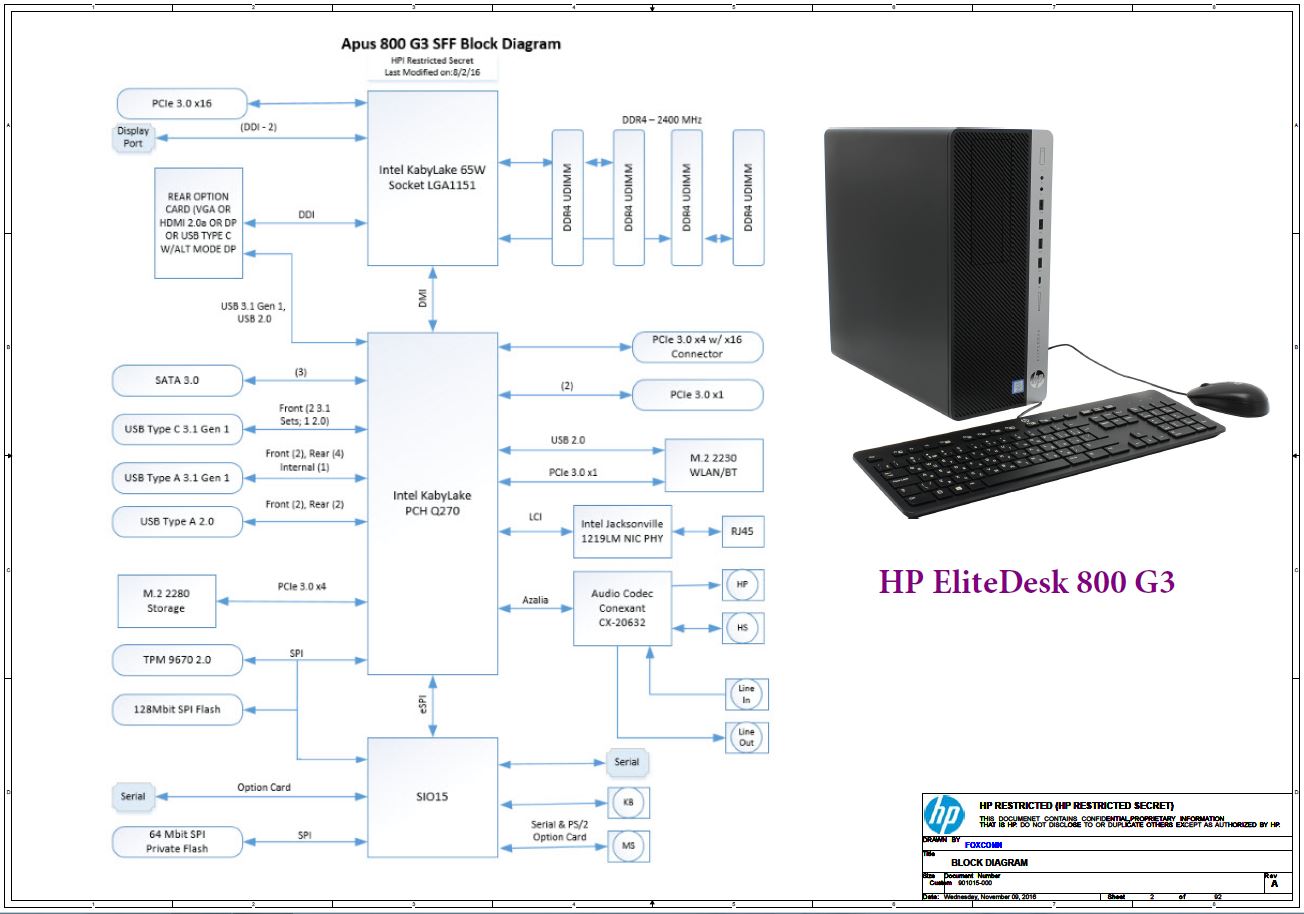Select the 'Front (2), Rear (4) Internal (1)' label
The image size is (1304, 914).
pos(305,460)
